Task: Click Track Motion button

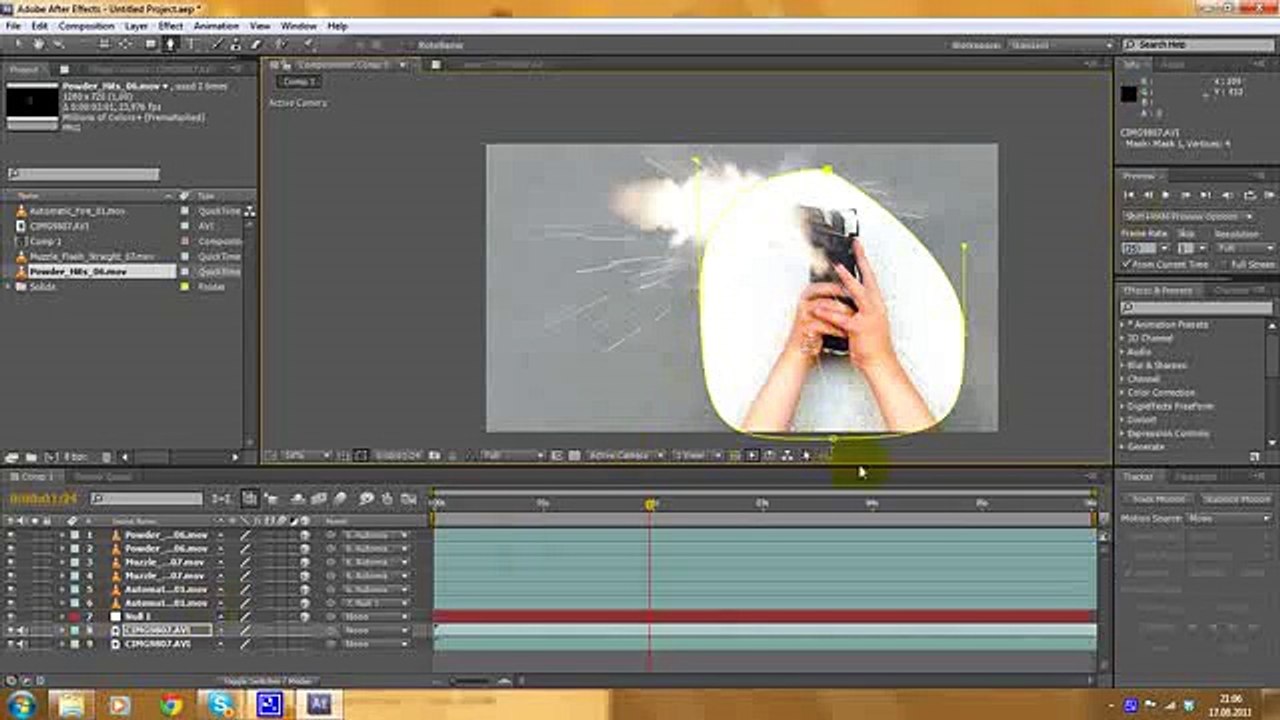Action: coord(1158,499)
